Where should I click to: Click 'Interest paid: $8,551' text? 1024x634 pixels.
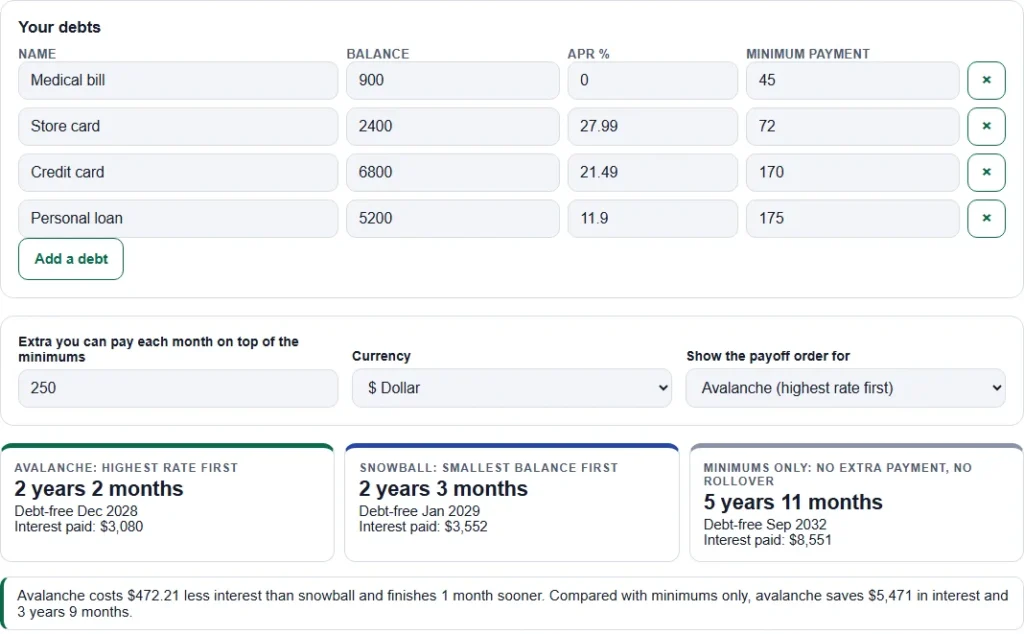[x=767, y=541]
